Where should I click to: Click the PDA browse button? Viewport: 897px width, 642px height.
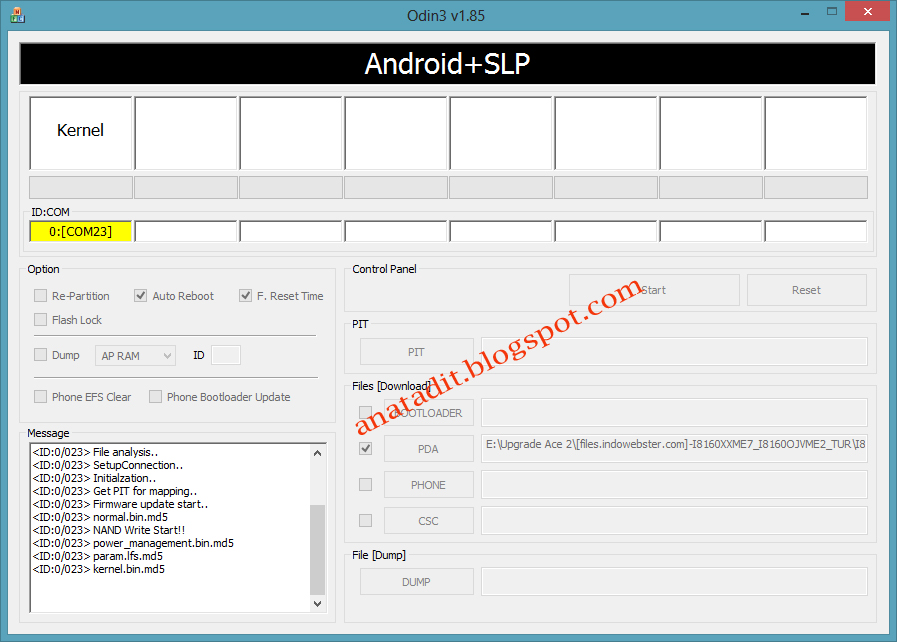coord(428,449)
